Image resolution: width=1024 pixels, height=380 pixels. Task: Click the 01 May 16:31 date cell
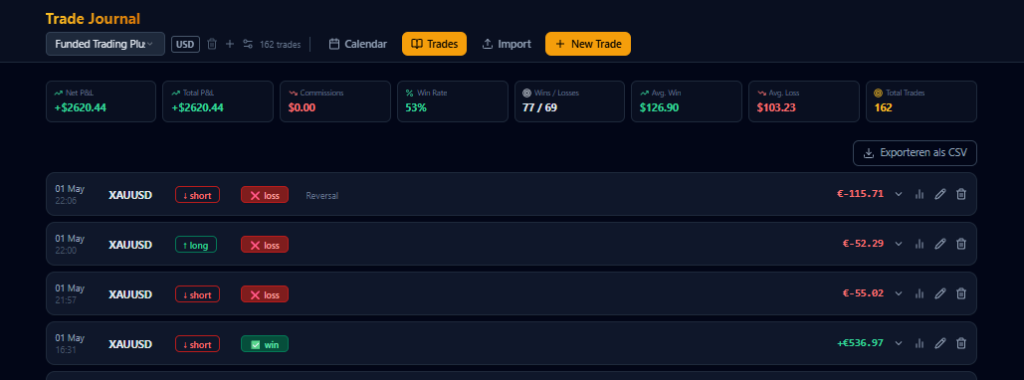coord(70,343)
